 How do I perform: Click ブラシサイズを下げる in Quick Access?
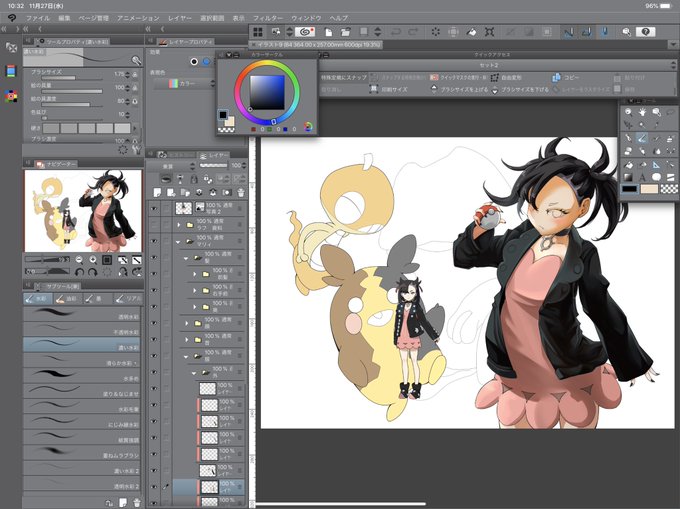click(x=520, y=89)
